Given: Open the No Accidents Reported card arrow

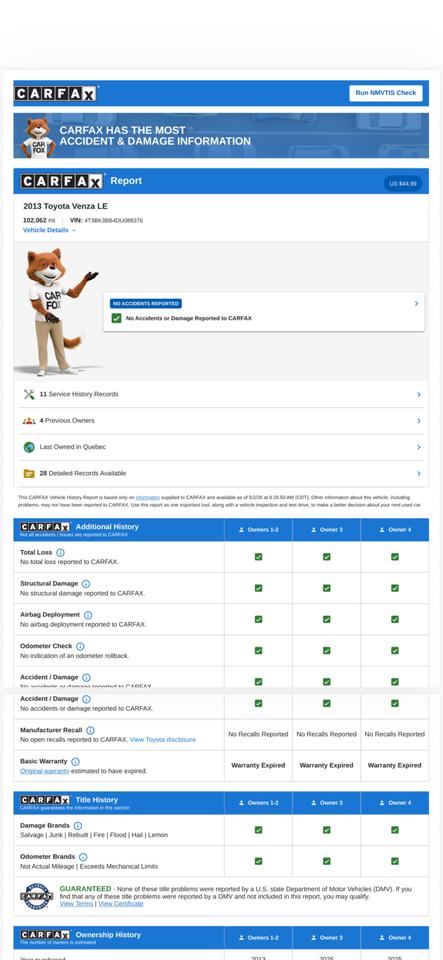Looking at the screenshot, I should click(x=416, y=303).
